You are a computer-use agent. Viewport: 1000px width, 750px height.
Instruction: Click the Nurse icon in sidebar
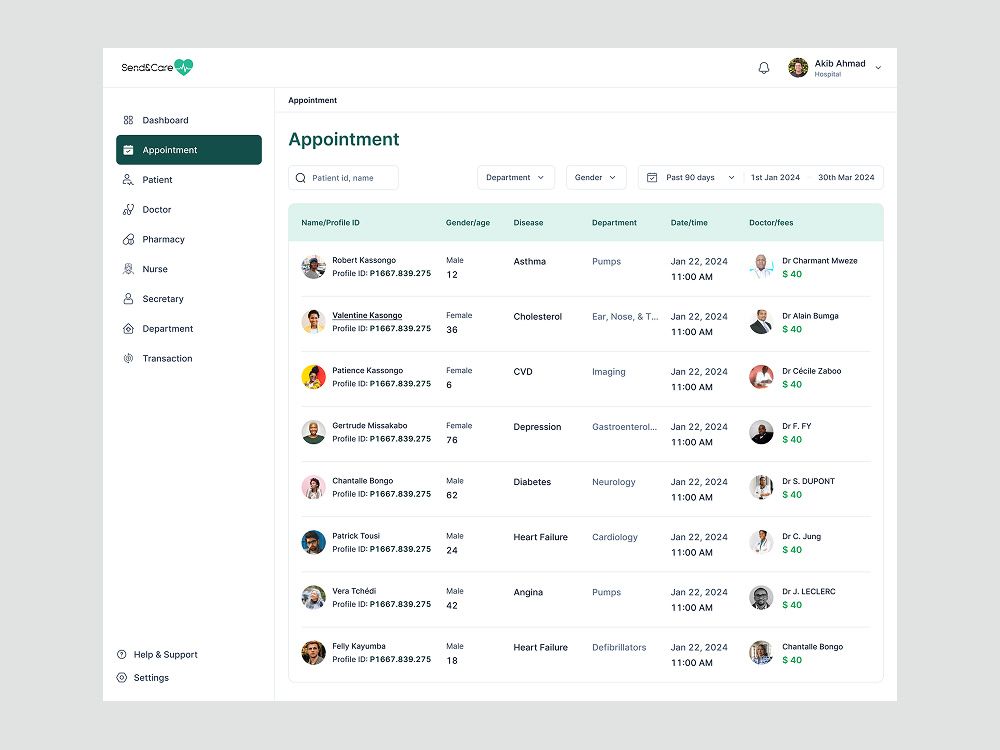pos(128,269)
